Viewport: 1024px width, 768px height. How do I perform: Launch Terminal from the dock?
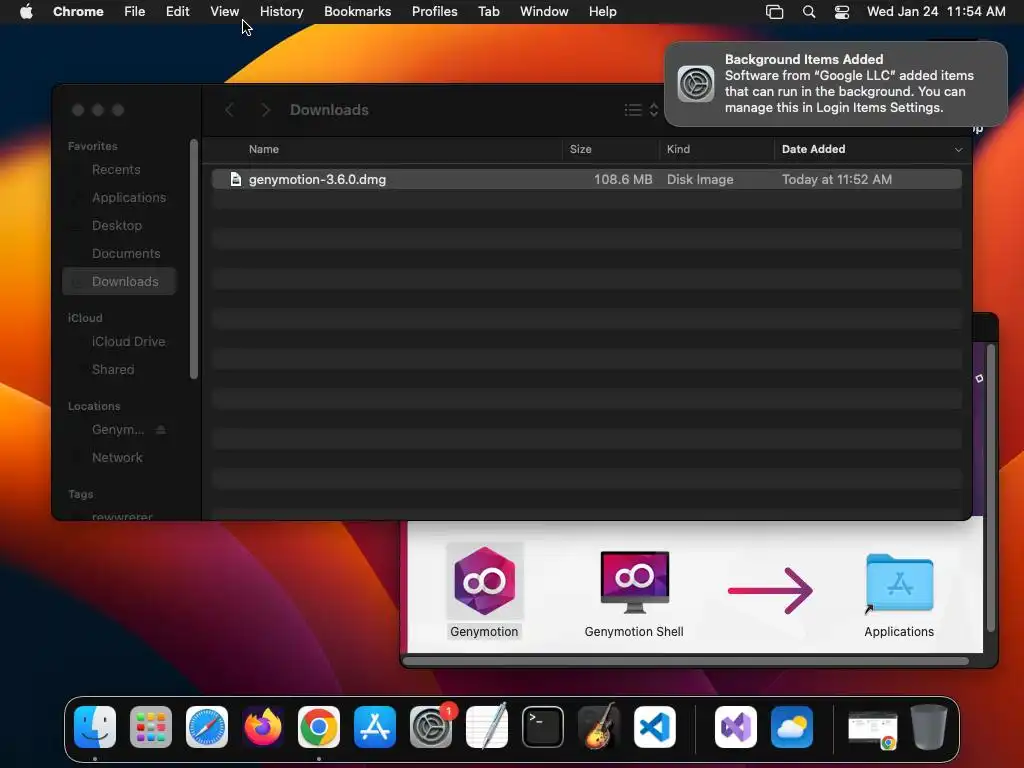point(543,727)
